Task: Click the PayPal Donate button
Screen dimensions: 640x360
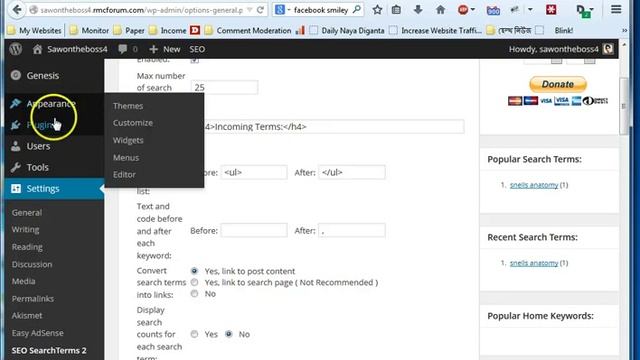Action: (558, 84)
